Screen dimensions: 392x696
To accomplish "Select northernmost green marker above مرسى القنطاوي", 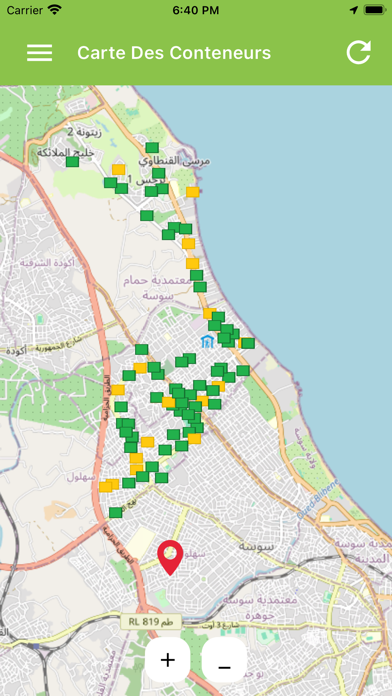I will click(152, 147).
